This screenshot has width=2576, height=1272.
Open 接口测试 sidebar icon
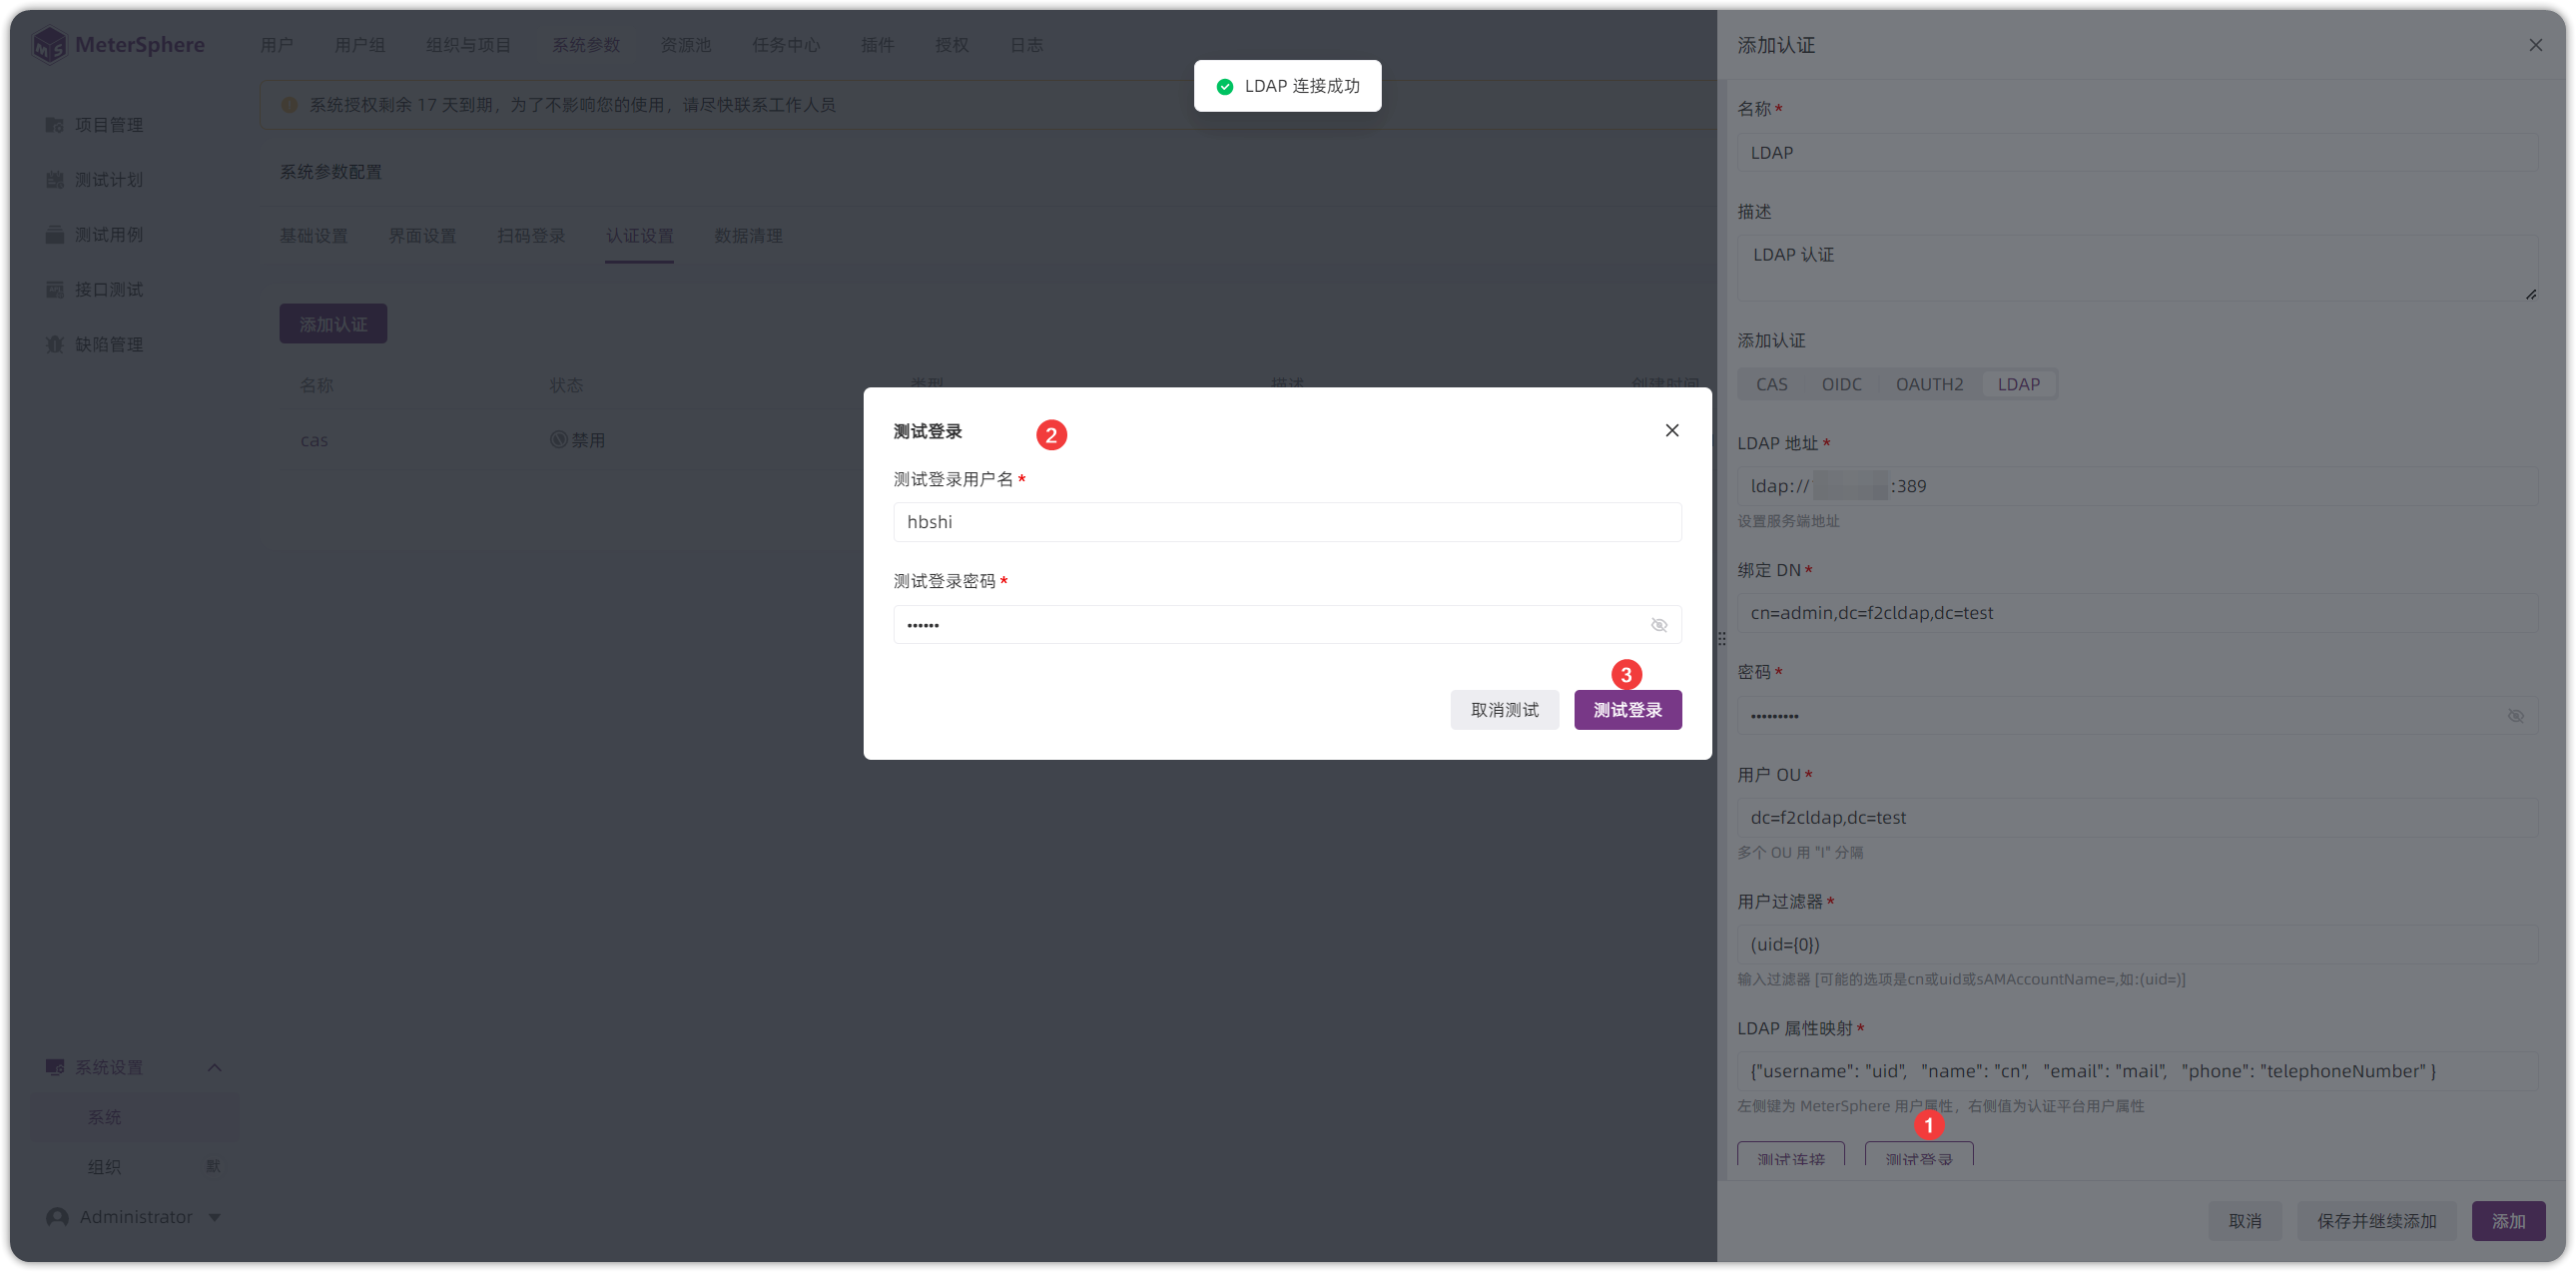click(55, 290)
